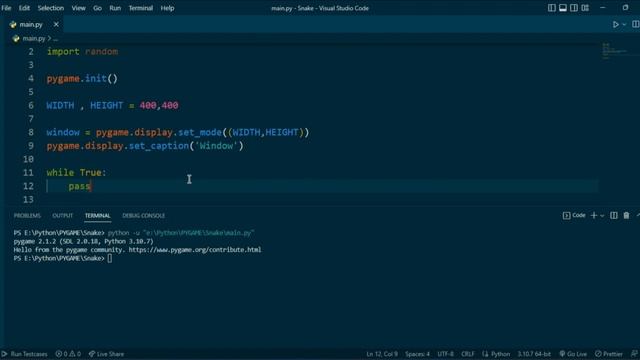Switch to the Output panel tab
Screen dimensions: 640x360
62,216
